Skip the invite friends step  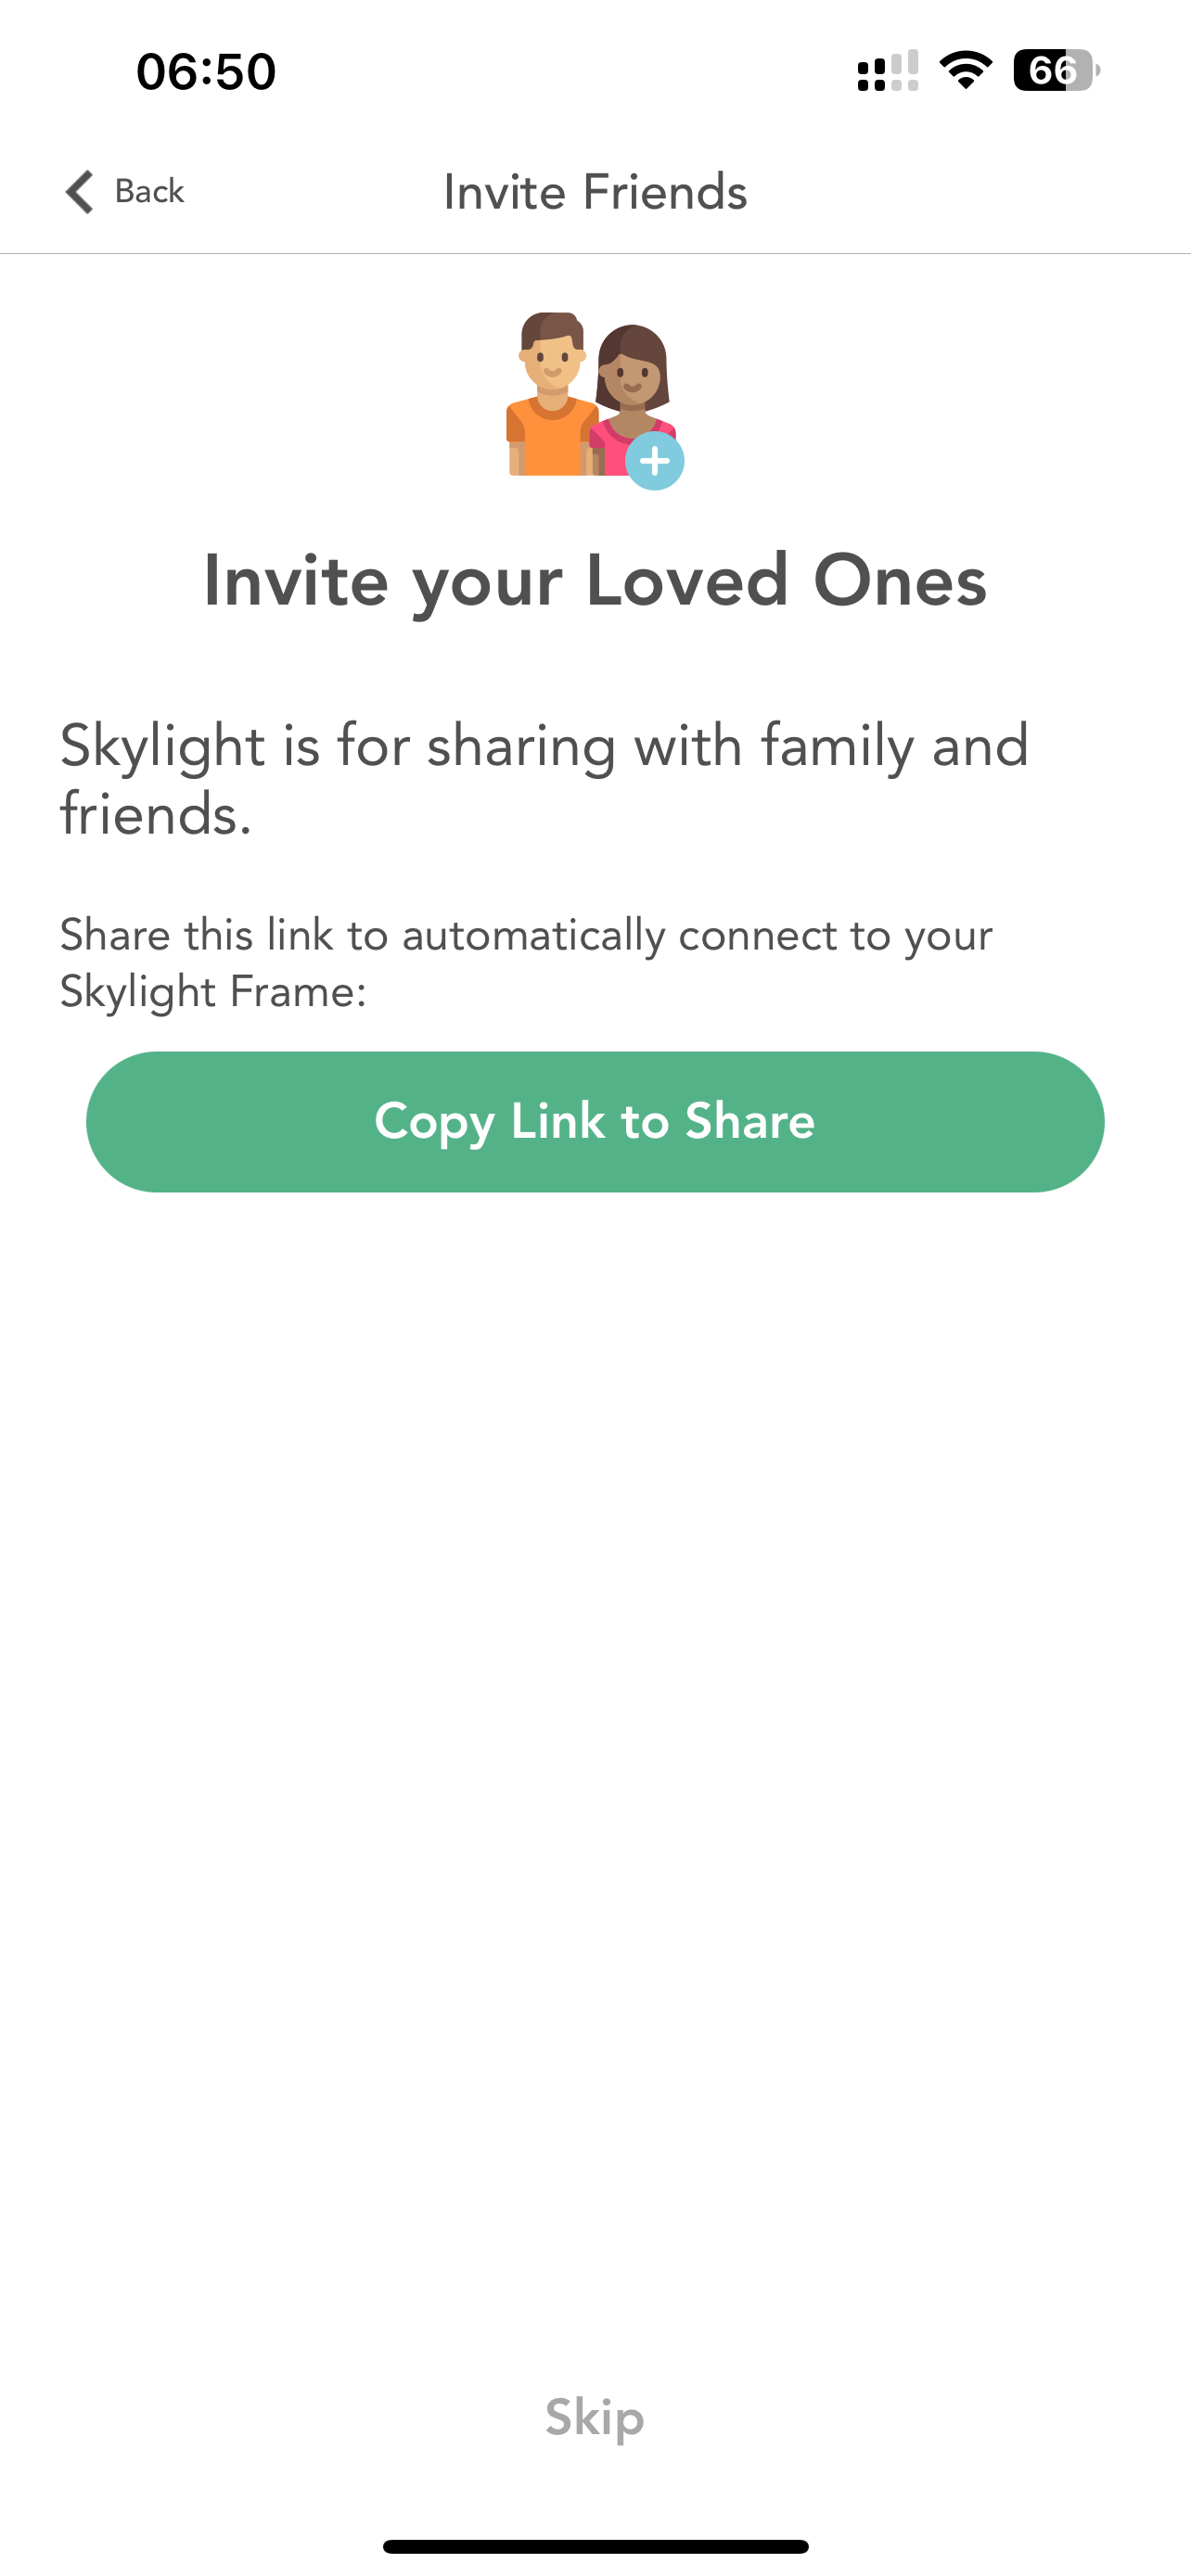coord(595,2417)
